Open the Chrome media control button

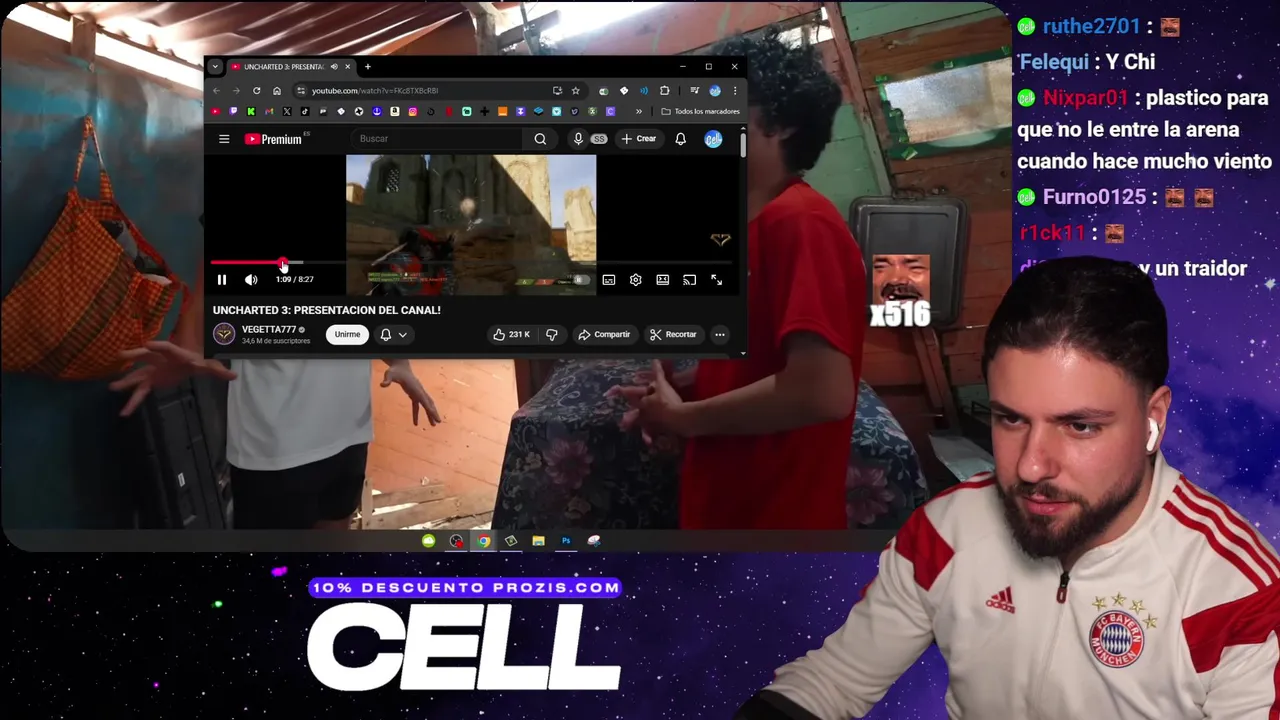tap(694, 91)
